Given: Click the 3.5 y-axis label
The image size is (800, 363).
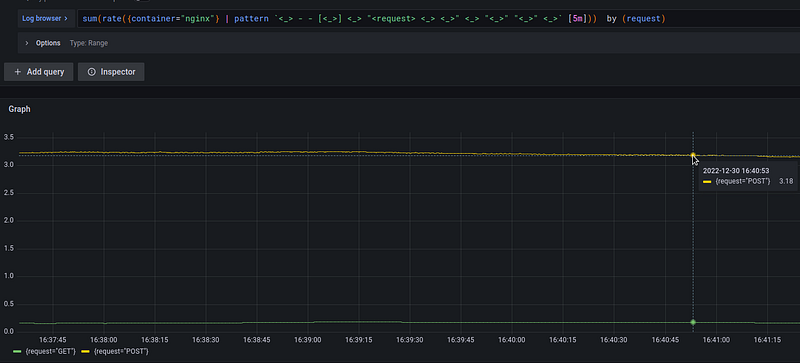Looking at the screenshot, I should tap(9, 137).
